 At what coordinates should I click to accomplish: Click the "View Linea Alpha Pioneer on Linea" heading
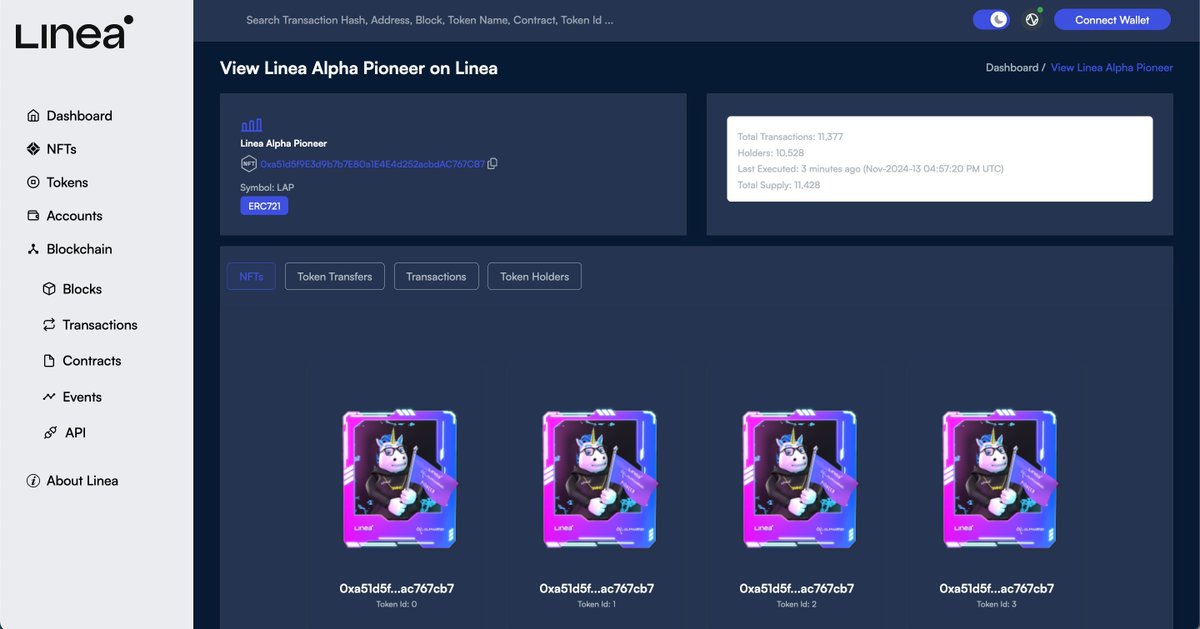click(359, 68)
